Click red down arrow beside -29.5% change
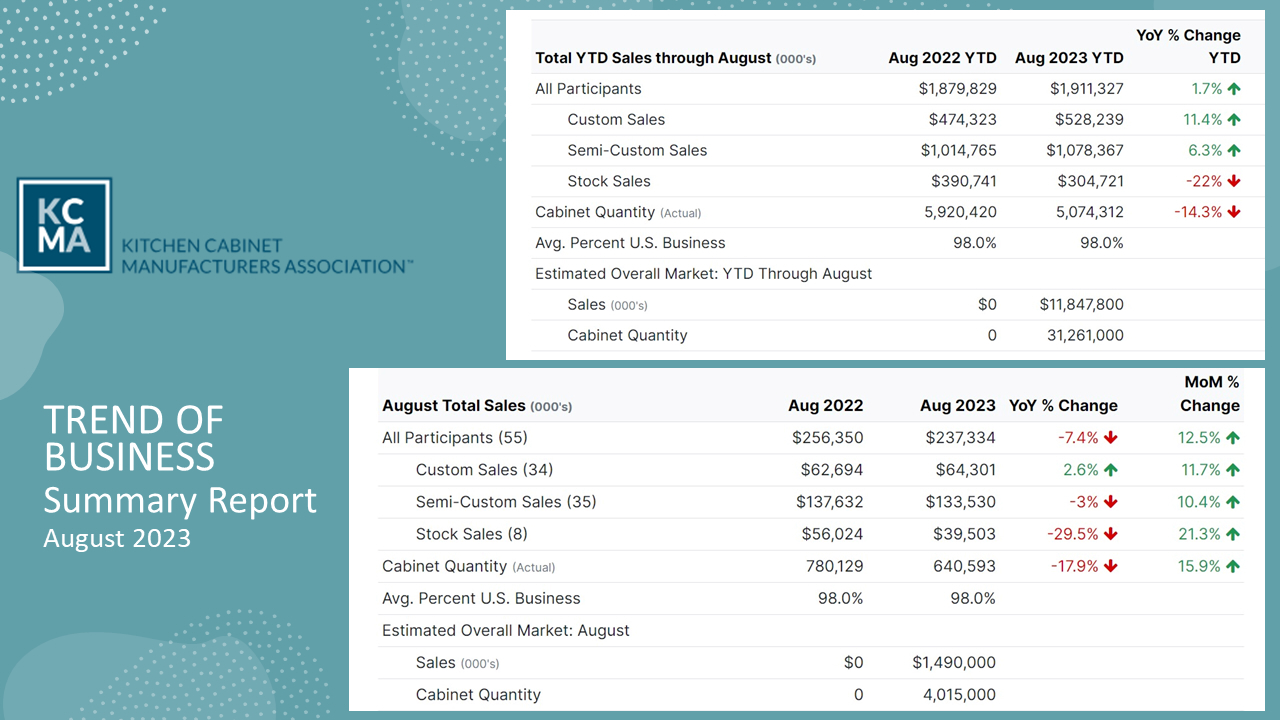1280x720 pixels. tap(1111, 534)
